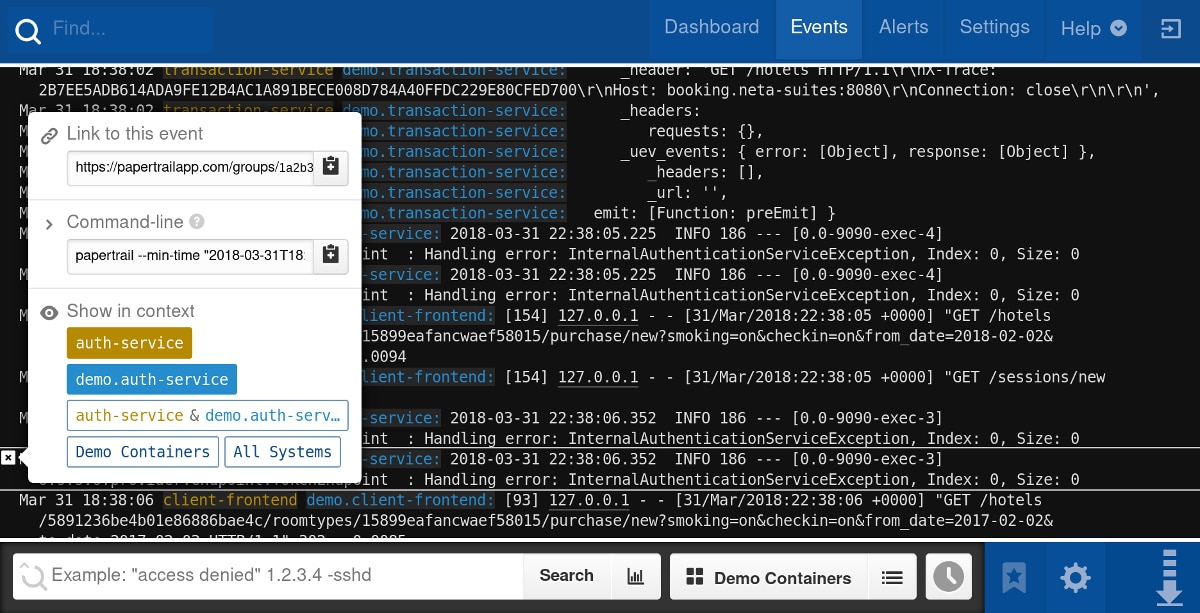Click the 'requests: {},' log message

706,131
